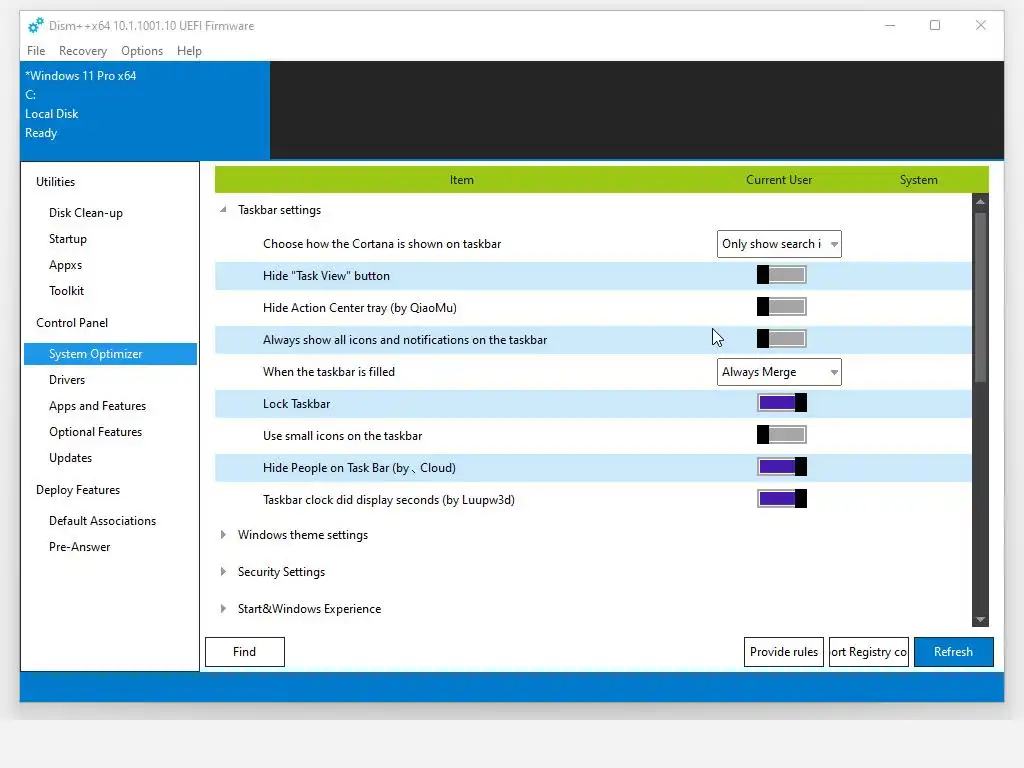Click the Control Panel section heading
Image resolution: width=1024 pixels, height=768 pixels.
[72, 323]
